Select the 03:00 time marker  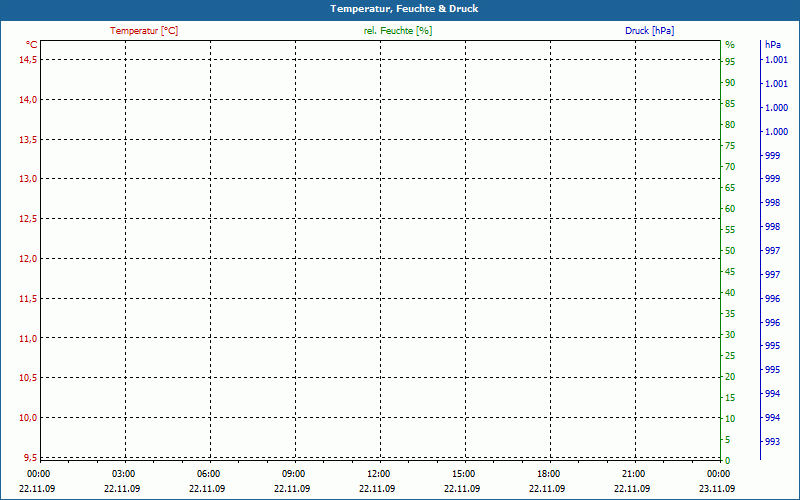coord(123,474)
